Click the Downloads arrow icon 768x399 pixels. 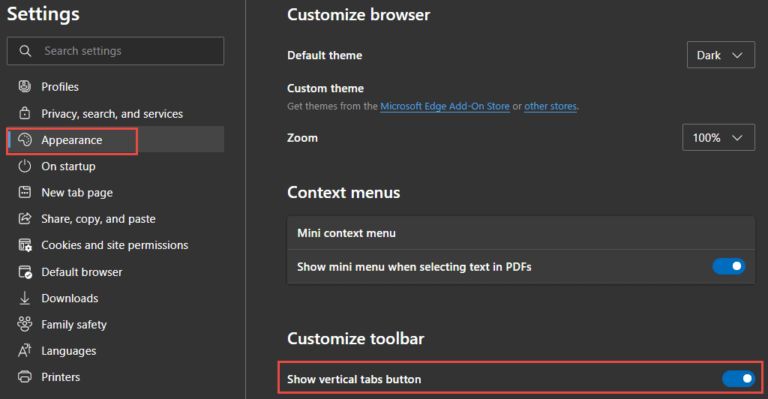click(x=24, y=298)
